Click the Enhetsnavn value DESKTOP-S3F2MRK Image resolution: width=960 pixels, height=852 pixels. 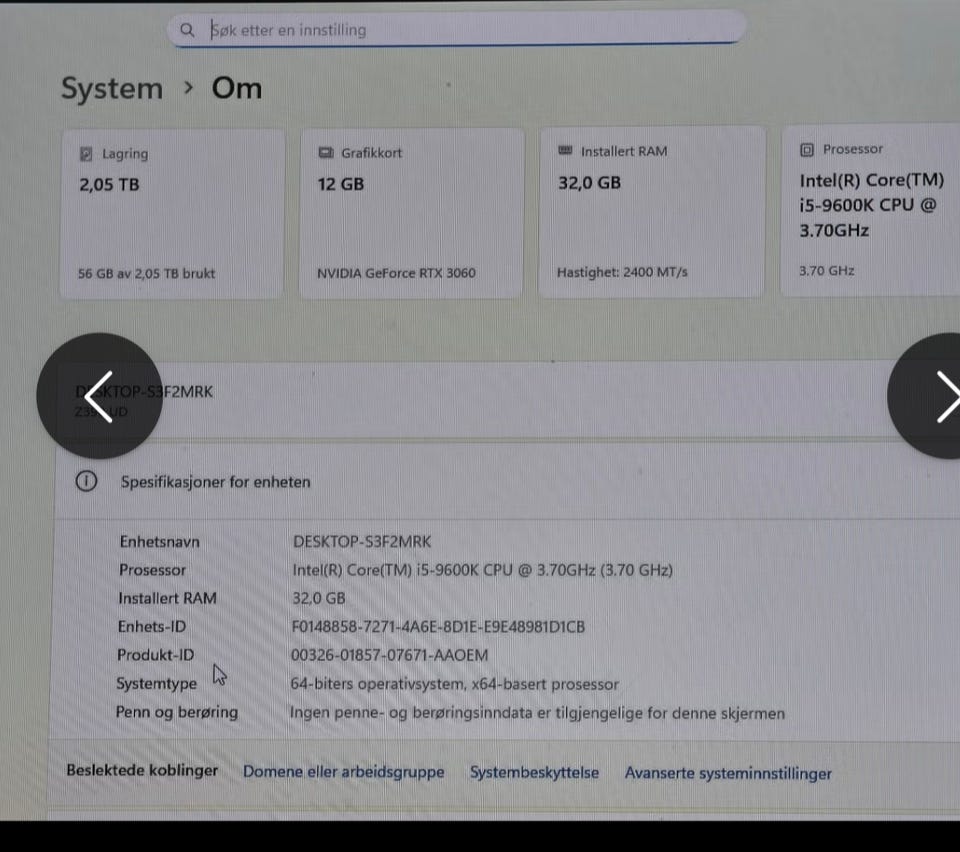tap(362, 542)
